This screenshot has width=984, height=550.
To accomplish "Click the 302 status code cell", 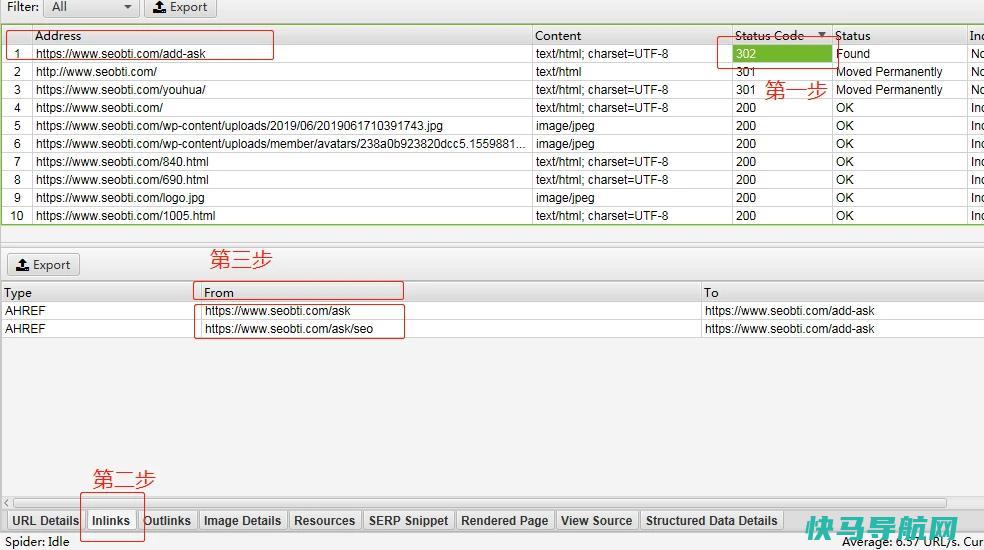I will [783, 53].
